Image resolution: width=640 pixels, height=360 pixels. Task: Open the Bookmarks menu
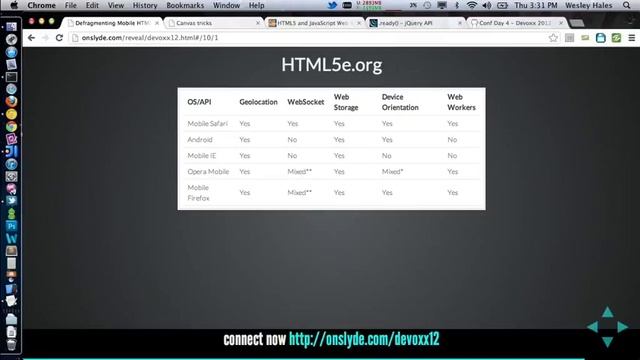pos(185,5)
